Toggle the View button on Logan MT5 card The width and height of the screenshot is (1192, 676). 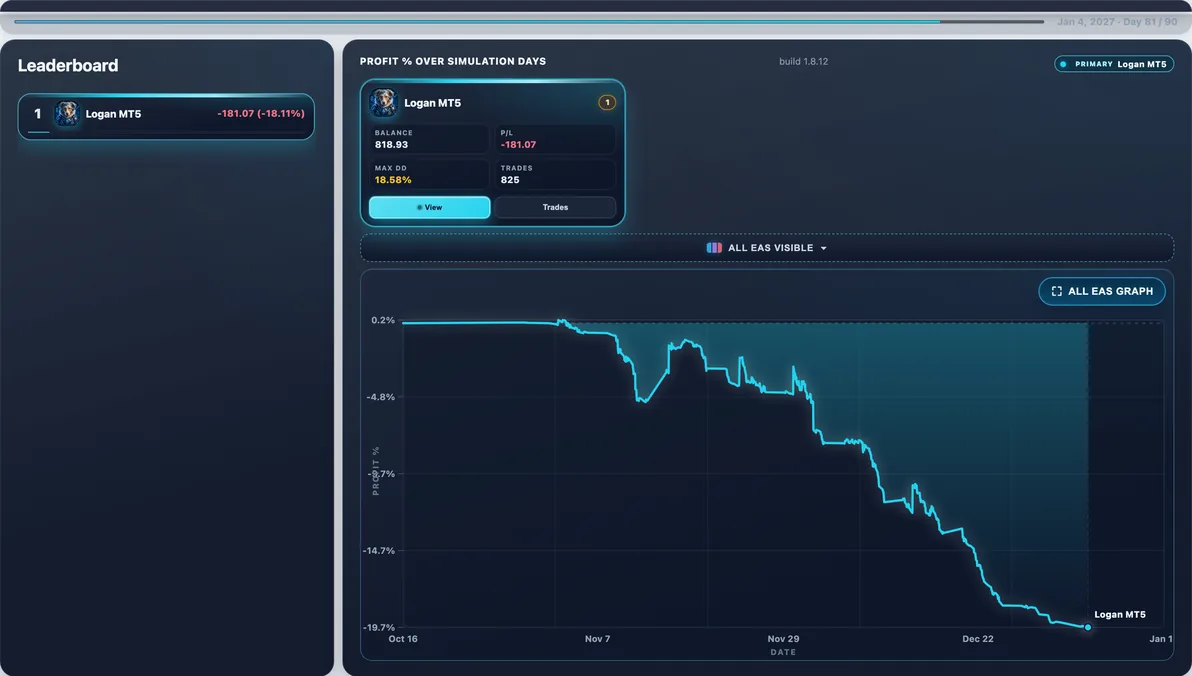(x=430, y=207)
